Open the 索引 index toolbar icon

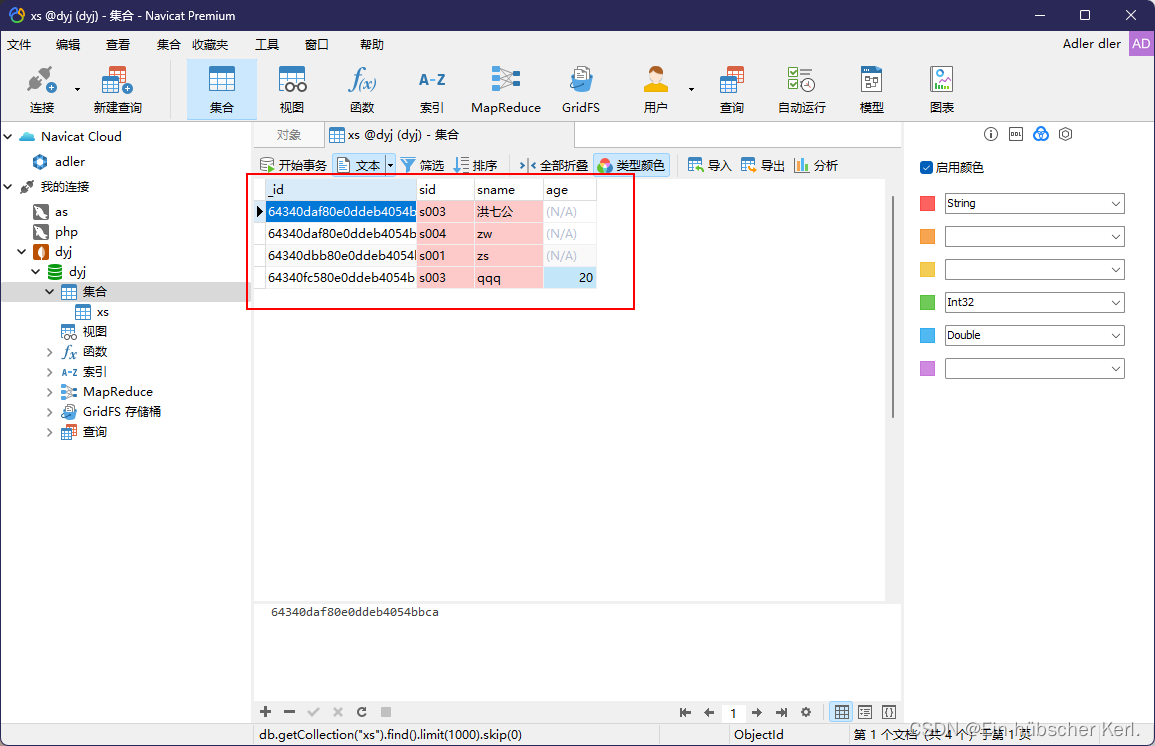pos(432,90)
